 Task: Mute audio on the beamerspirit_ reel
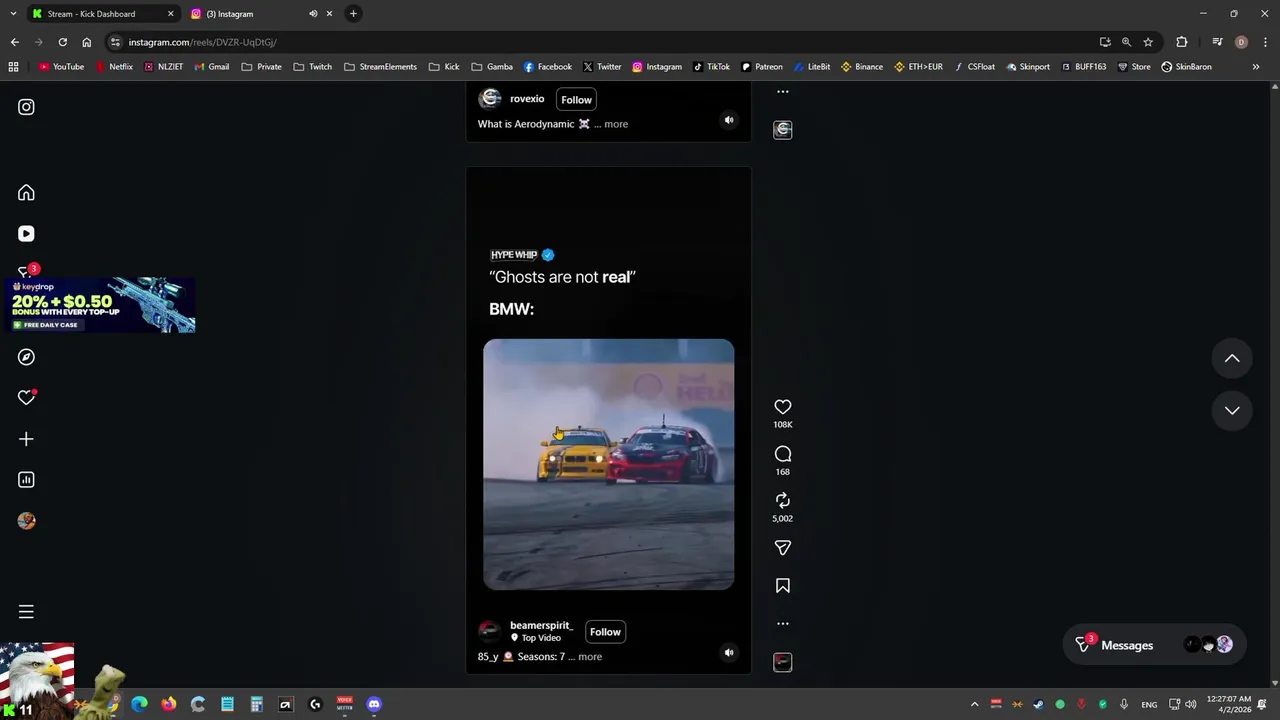click(x=729, y=653)
